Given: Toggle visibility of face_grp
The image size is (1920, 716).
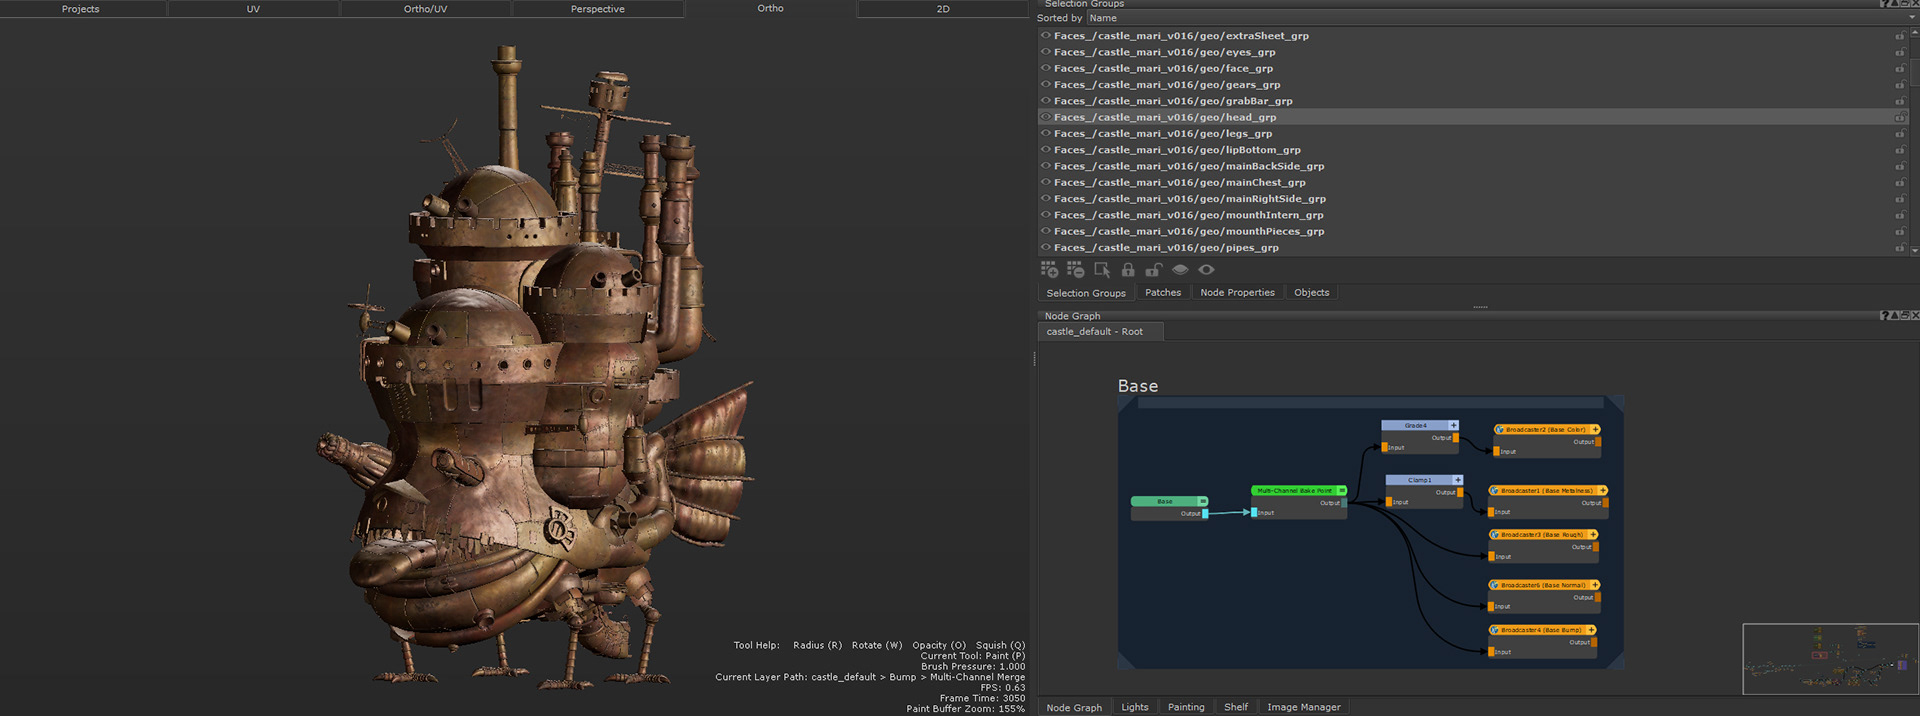Looking at the screenshot, I should click(x=1046, y=69).
